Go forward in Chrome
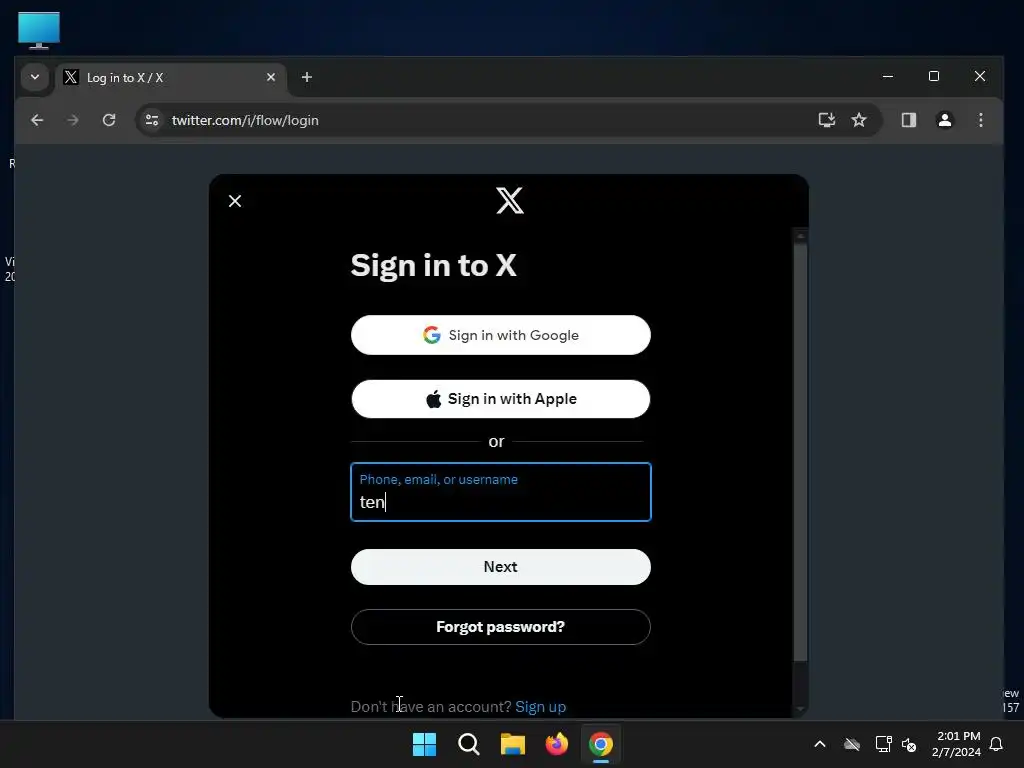1024x768 pixels. pyautogui.click(x=73, y=120)
